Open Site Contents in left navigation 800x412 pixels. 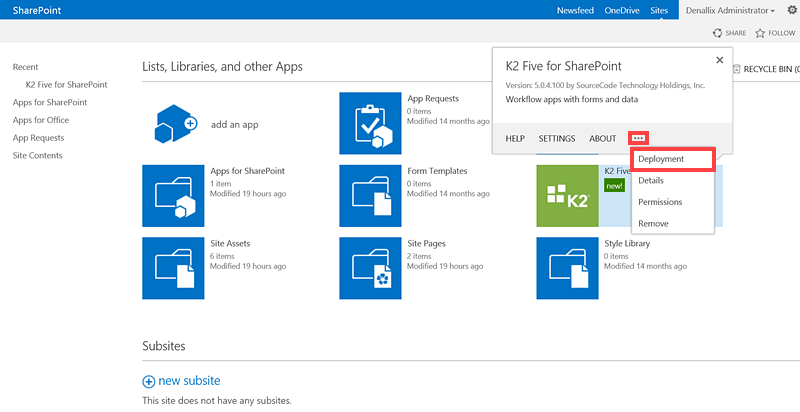(37, 155)
